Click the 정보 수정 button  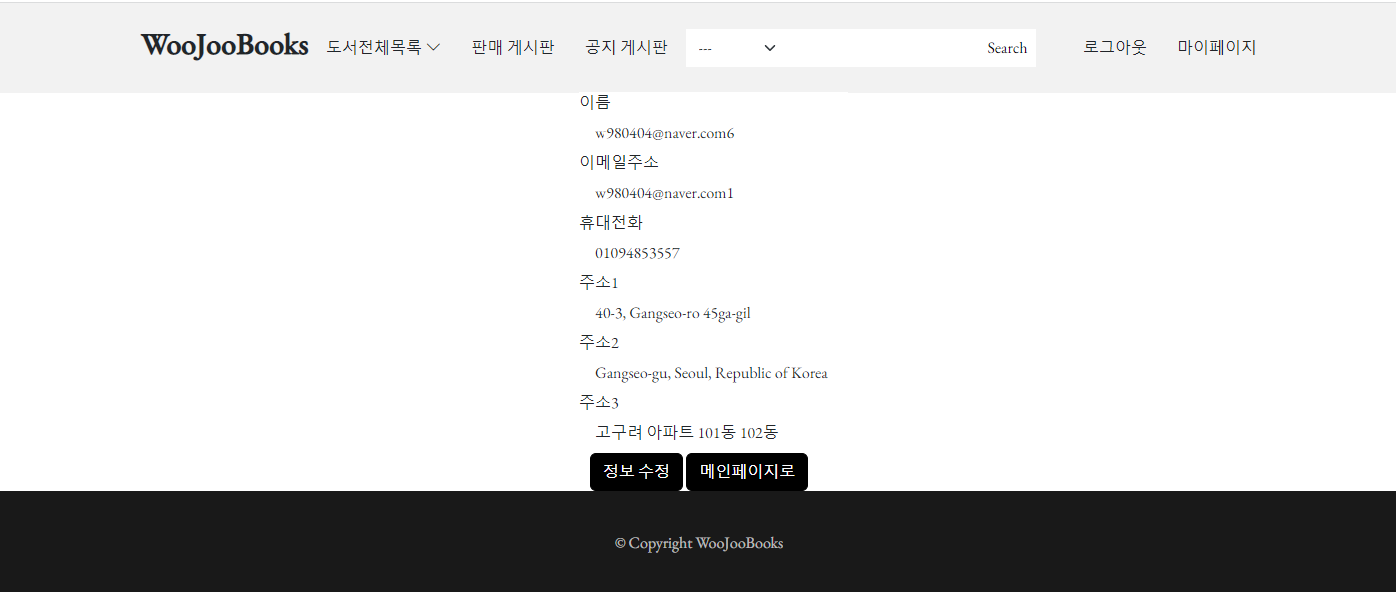coord(636,472)
